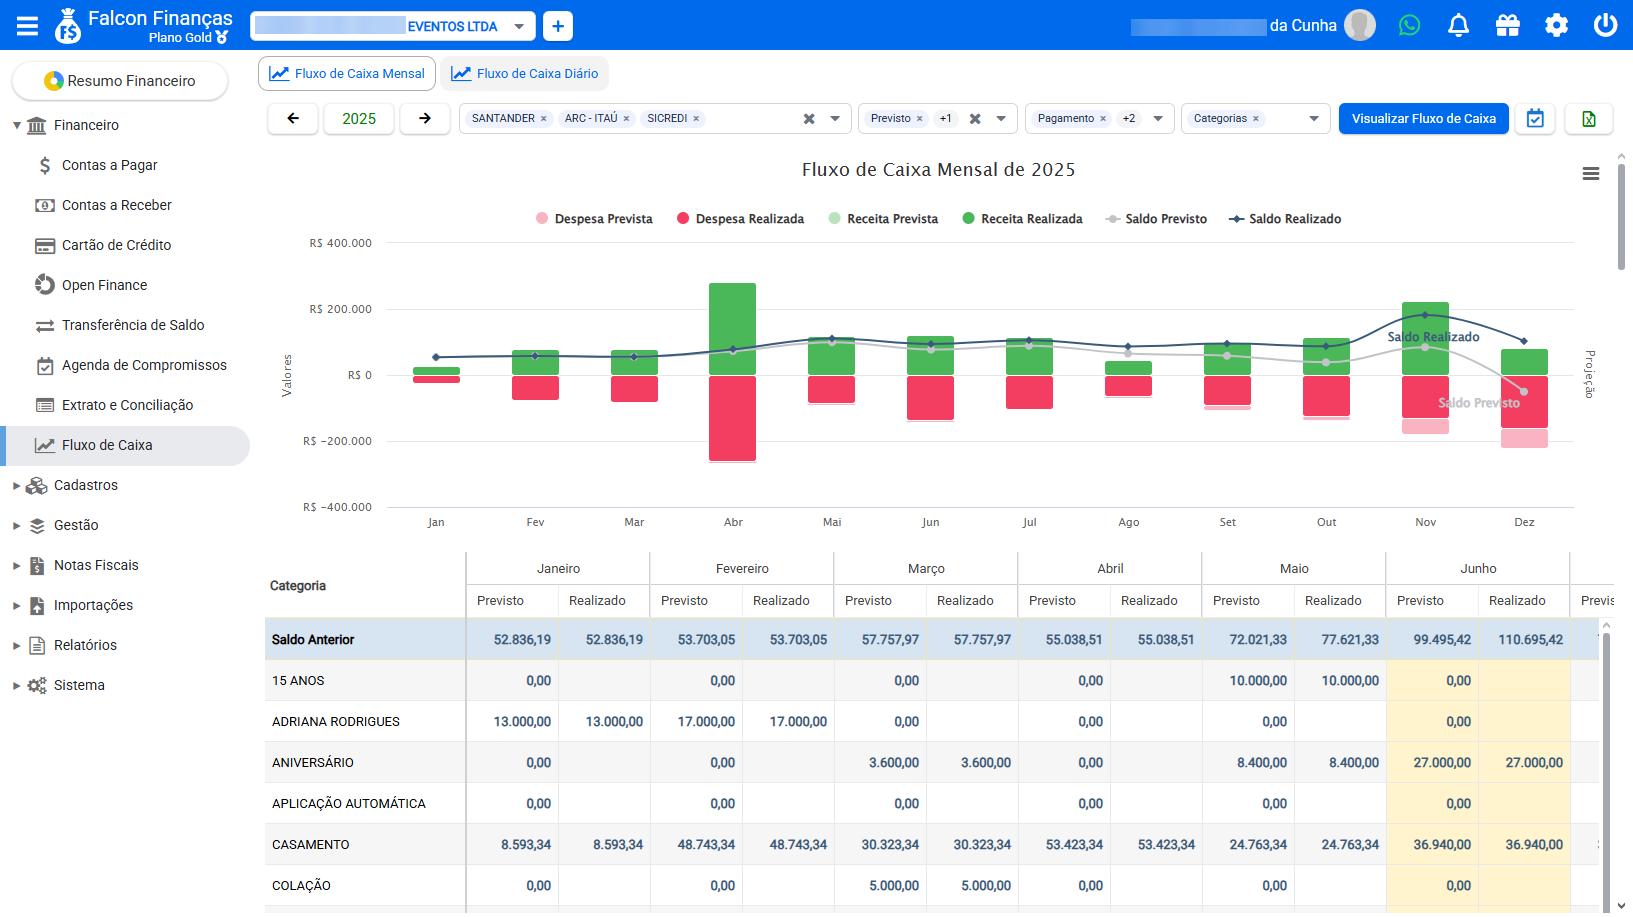Viewport: 1633px width, 917px height.
Task: Add a new company with plus button
Action: [x=558, y=26]
